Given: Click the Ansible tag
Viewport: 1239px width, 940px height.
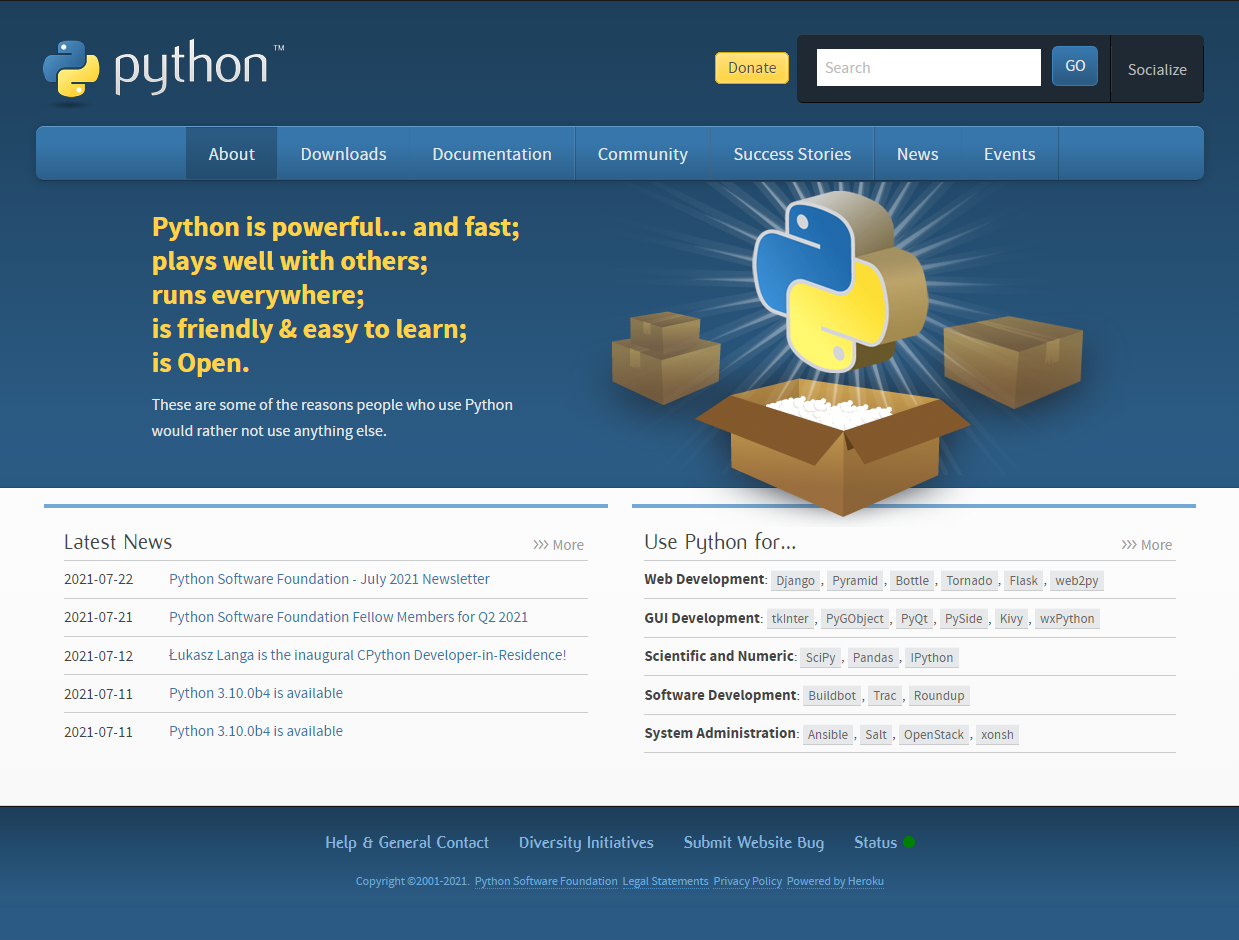Looking at the screenshot, I should pos(828,734).
